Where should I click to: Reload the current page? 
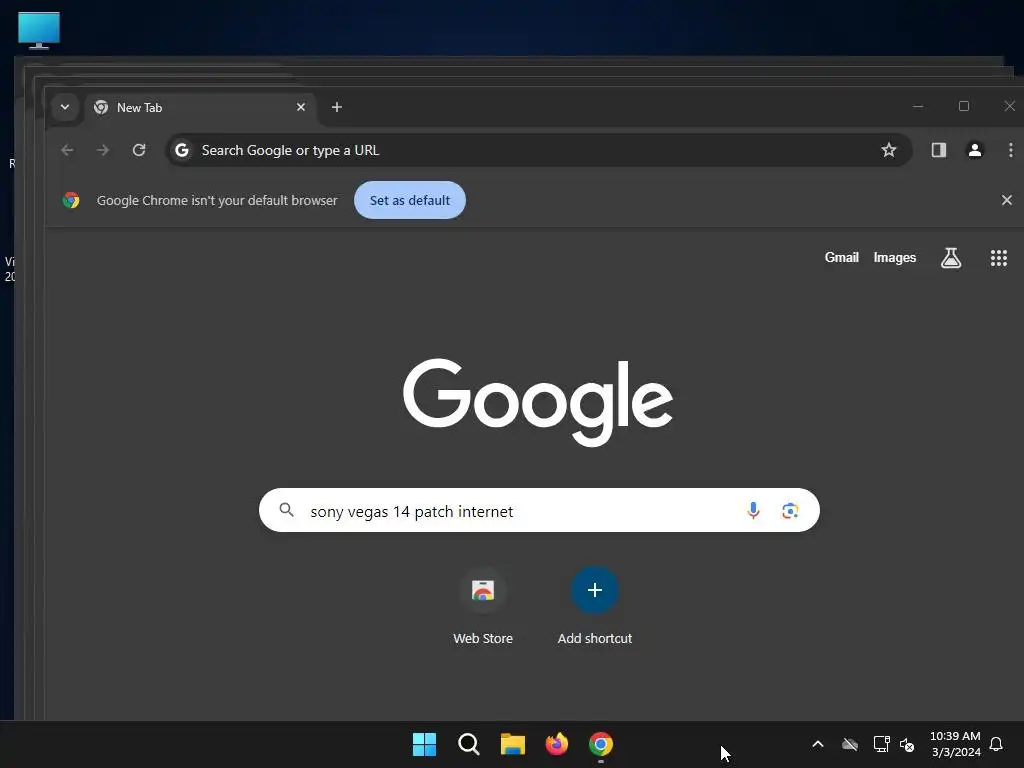point(139,150)
